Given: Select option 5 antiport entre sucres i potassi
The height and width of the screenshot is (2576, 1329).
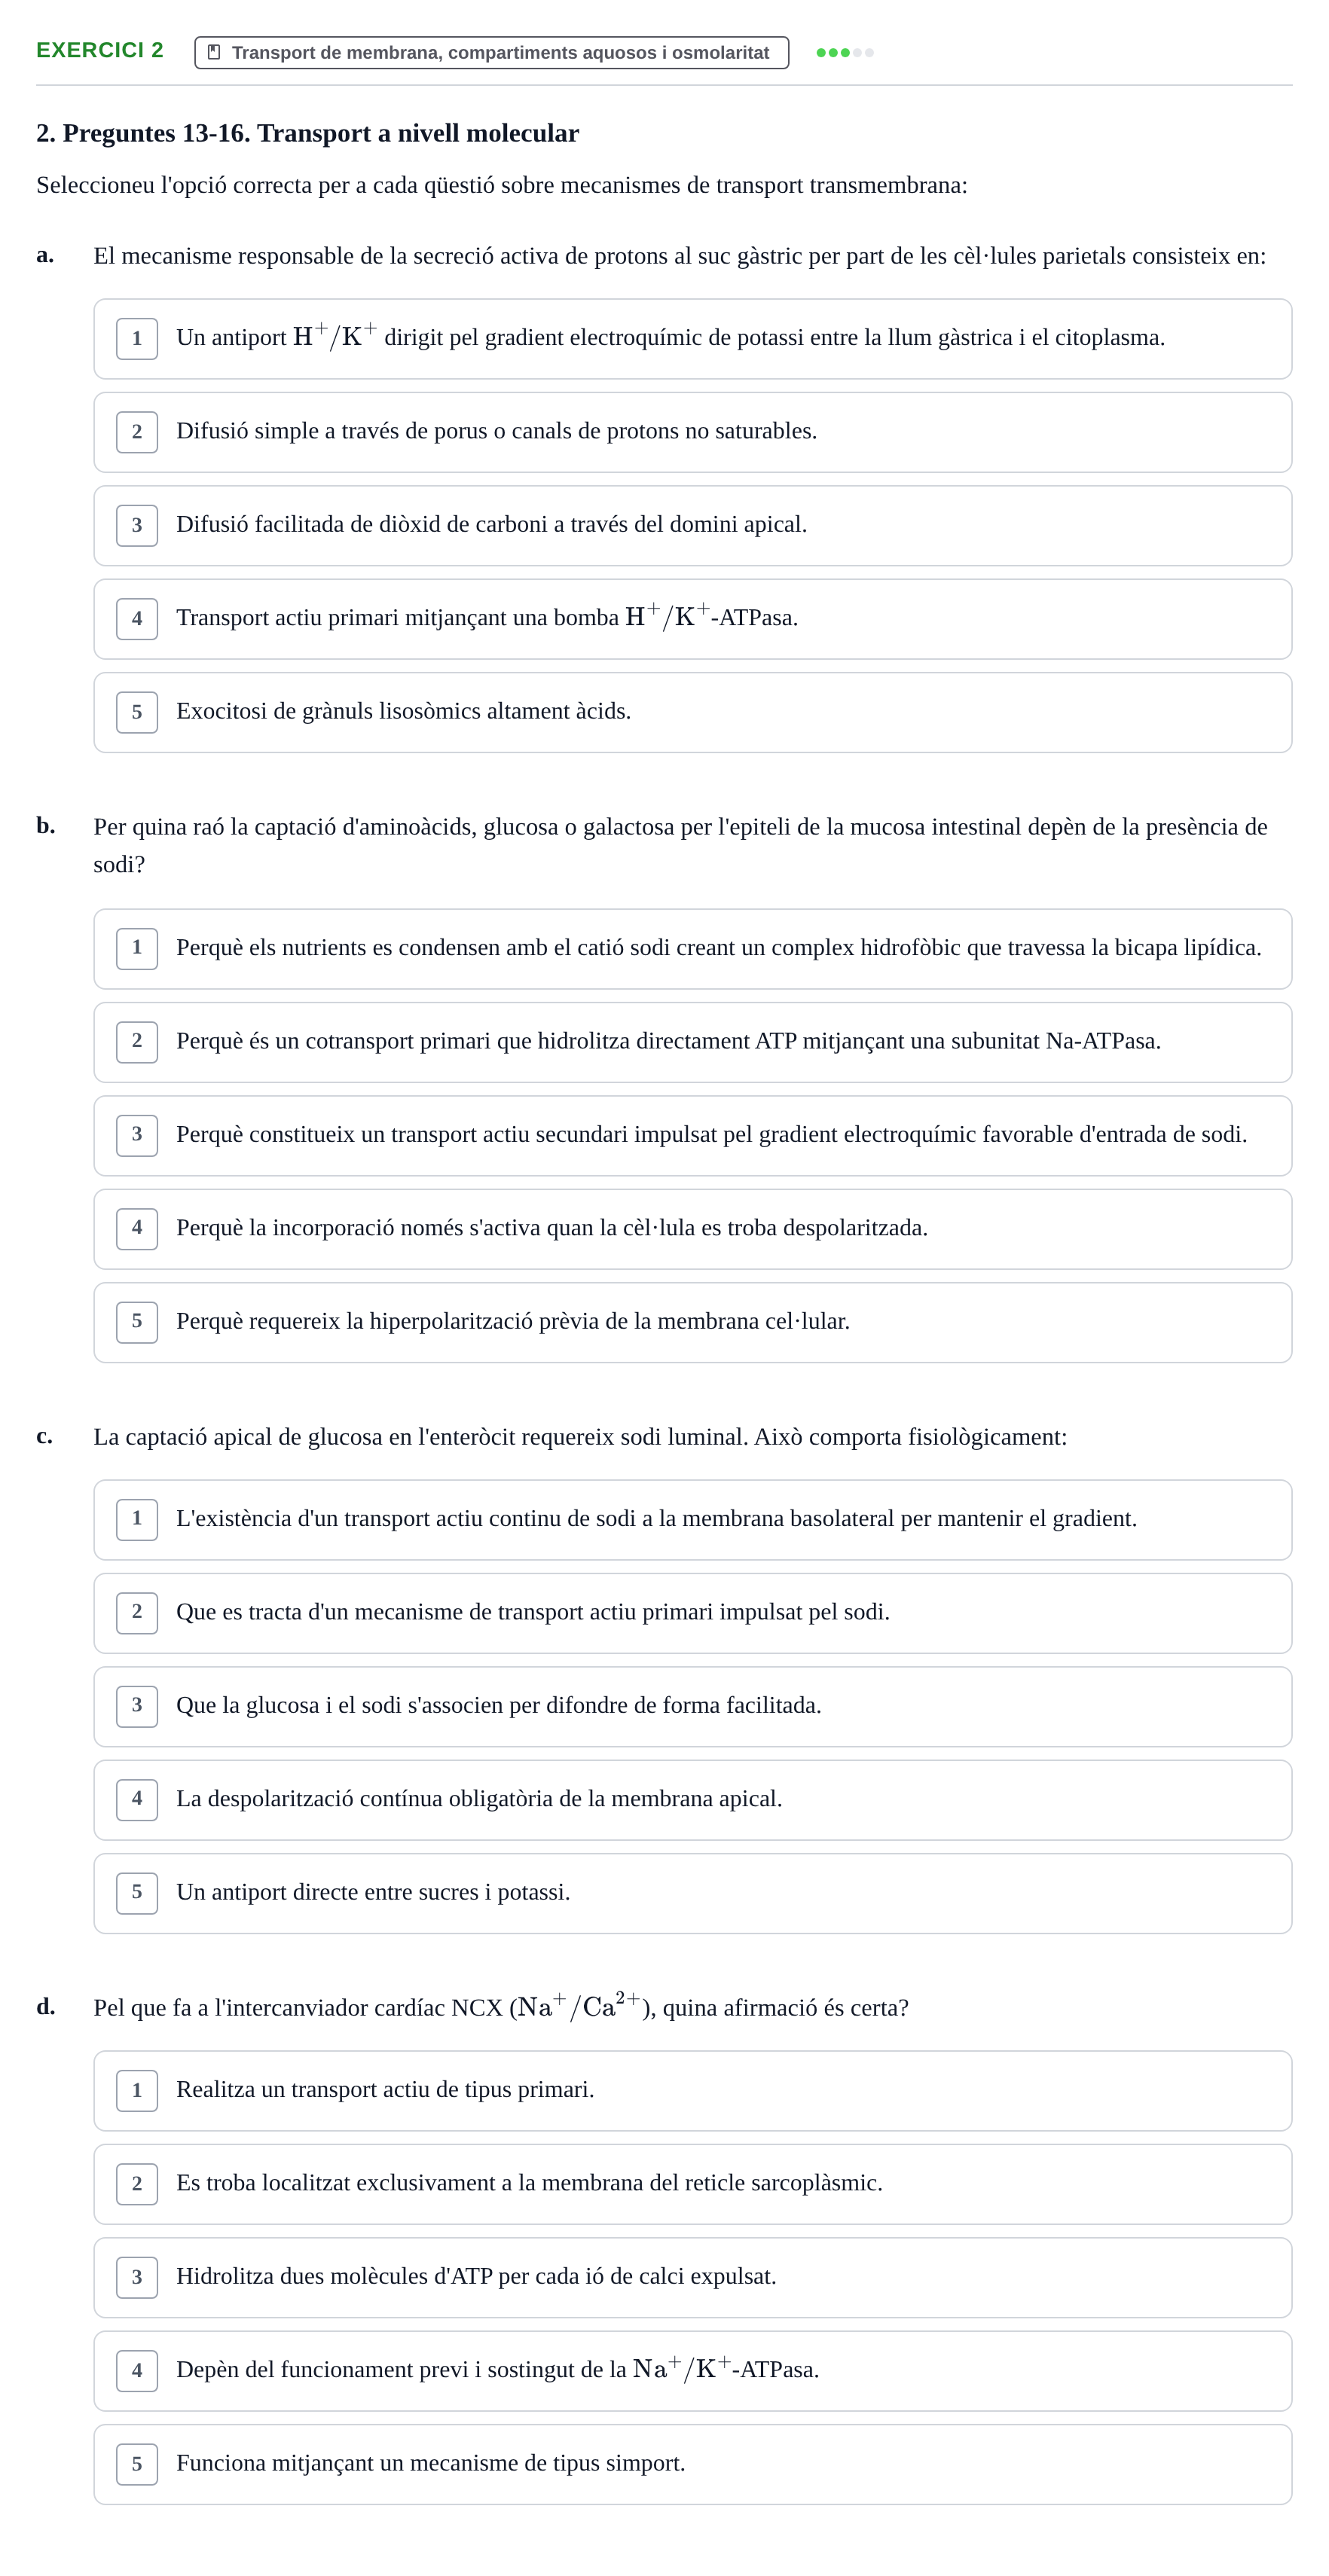Looking at the screenshot, I should click(692, 1893).
